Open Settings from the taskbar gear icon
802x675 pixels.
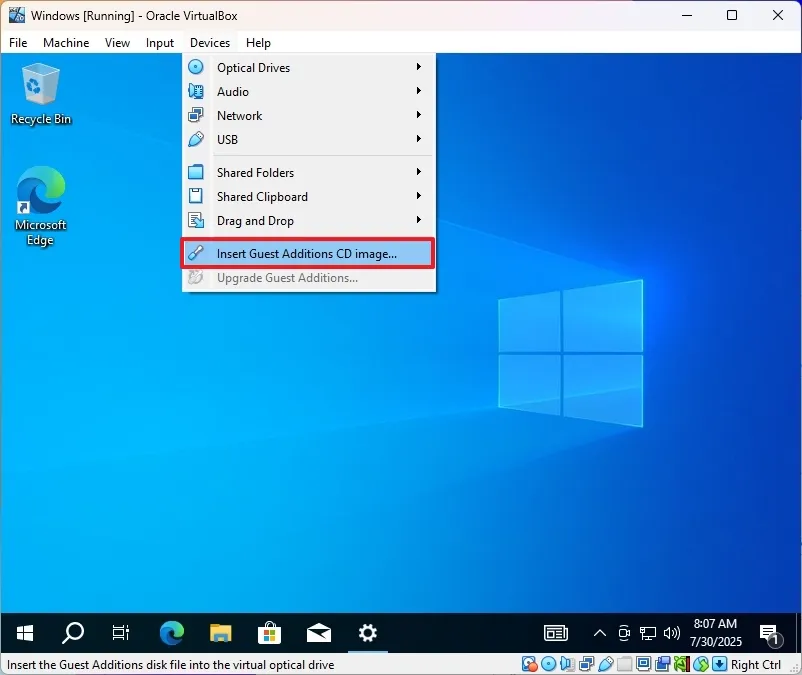tap(367, 633)
